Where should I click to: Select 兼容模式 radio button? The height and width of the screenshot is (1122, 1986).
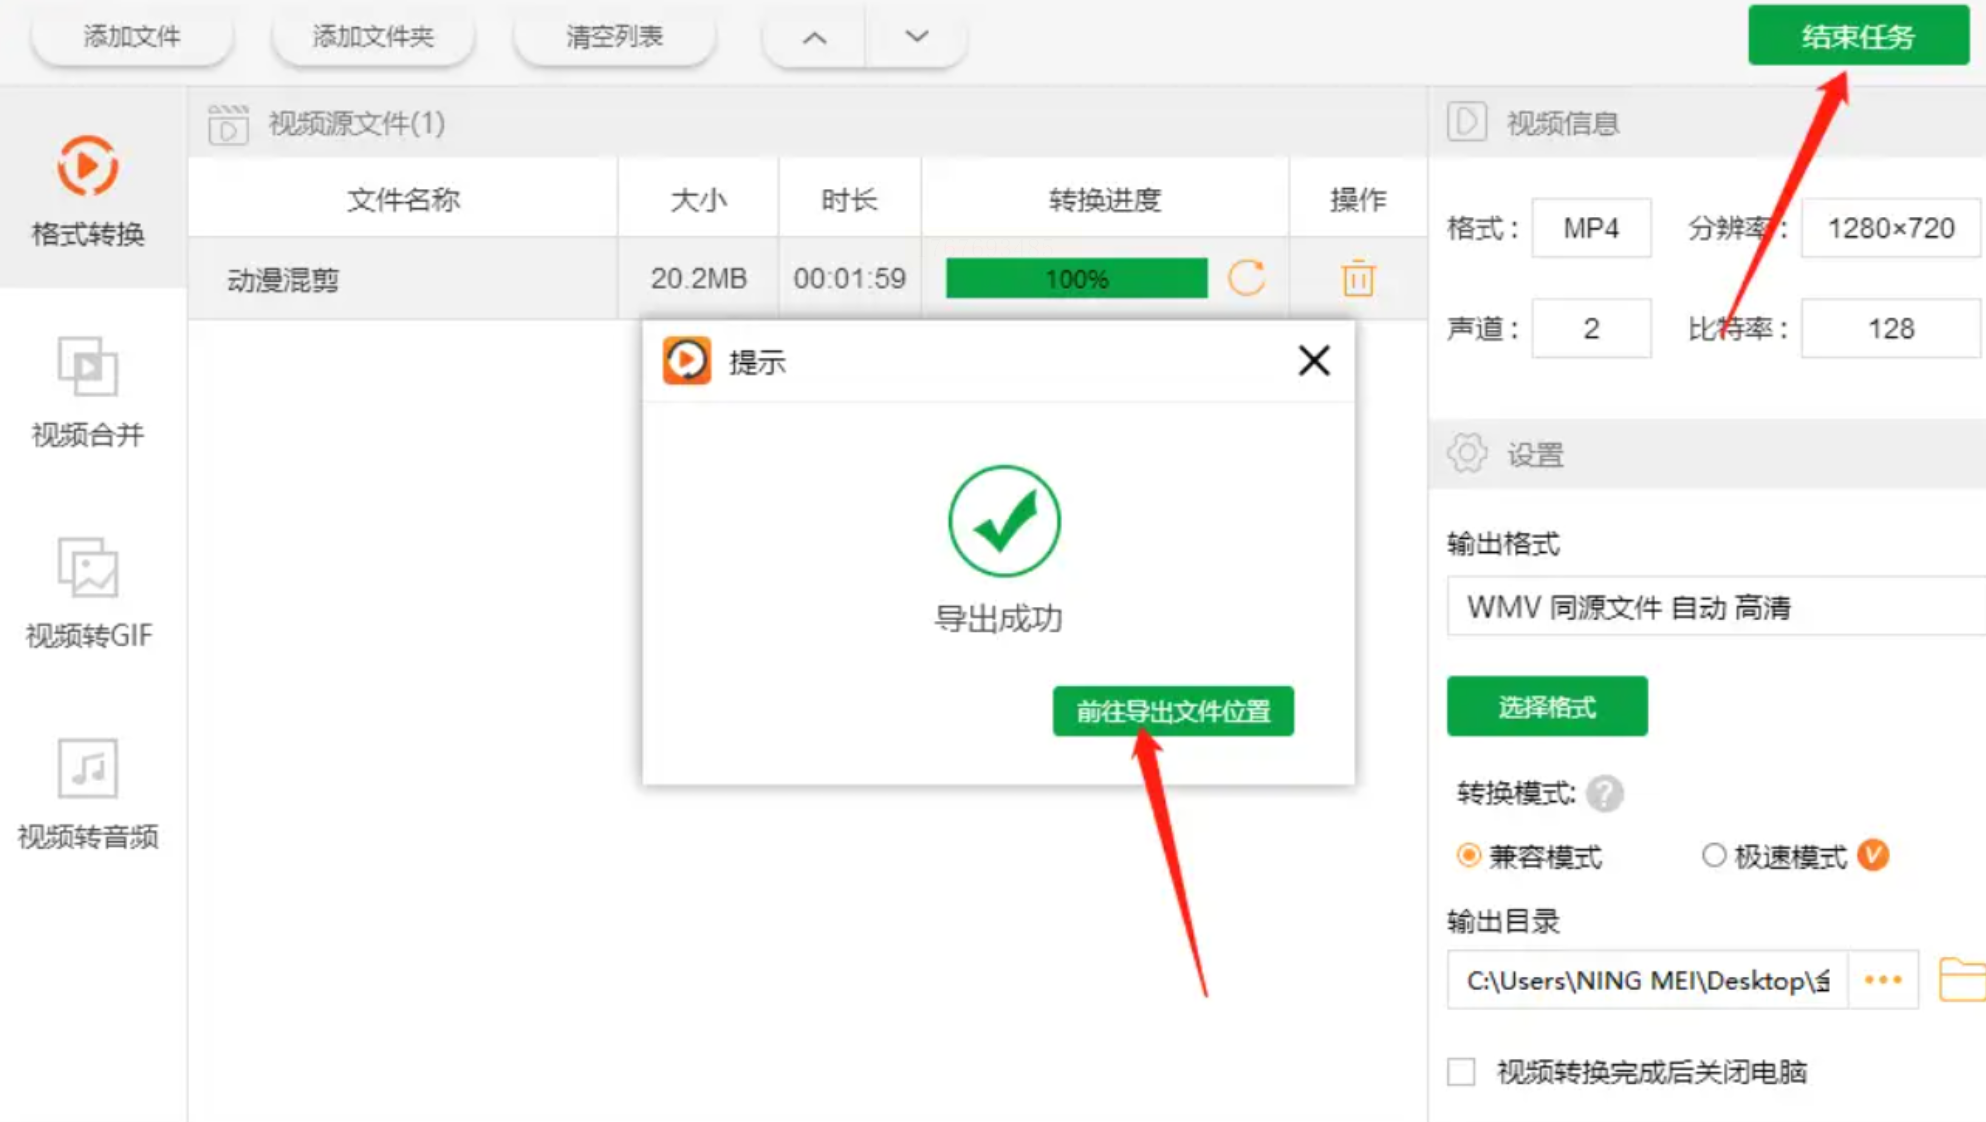[1468, 856]
